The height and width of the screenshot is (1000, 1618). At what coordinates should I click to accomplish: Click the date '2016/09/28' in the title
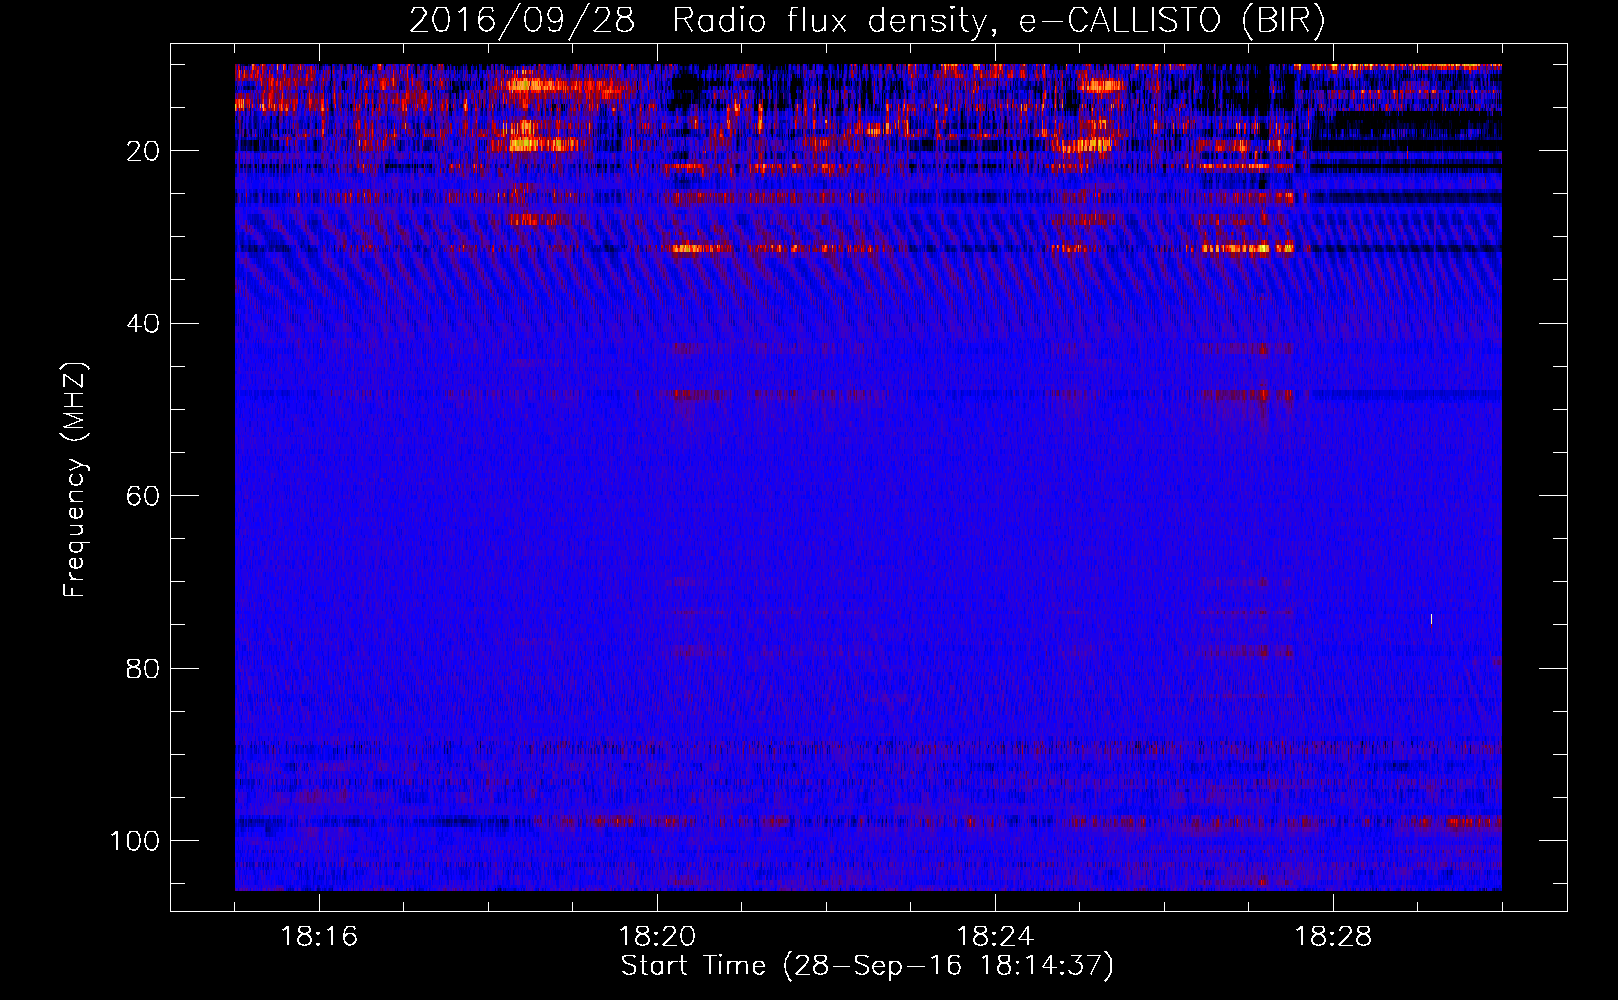point(522,21)
